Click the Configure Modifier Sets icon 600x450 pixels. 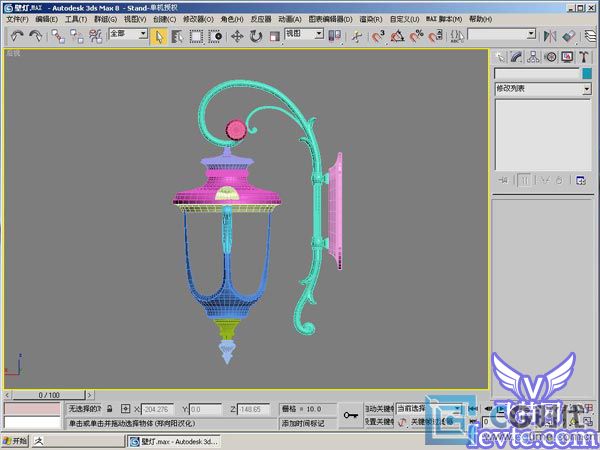click(x=581, y=180)
